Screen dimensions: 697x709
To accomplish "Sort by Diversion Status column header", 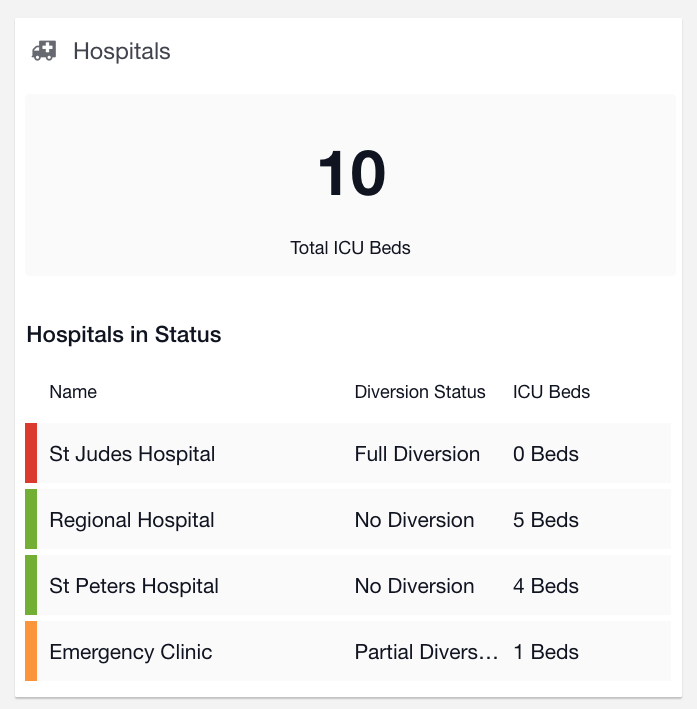I will pyautogui.click(x=420, y=392).
